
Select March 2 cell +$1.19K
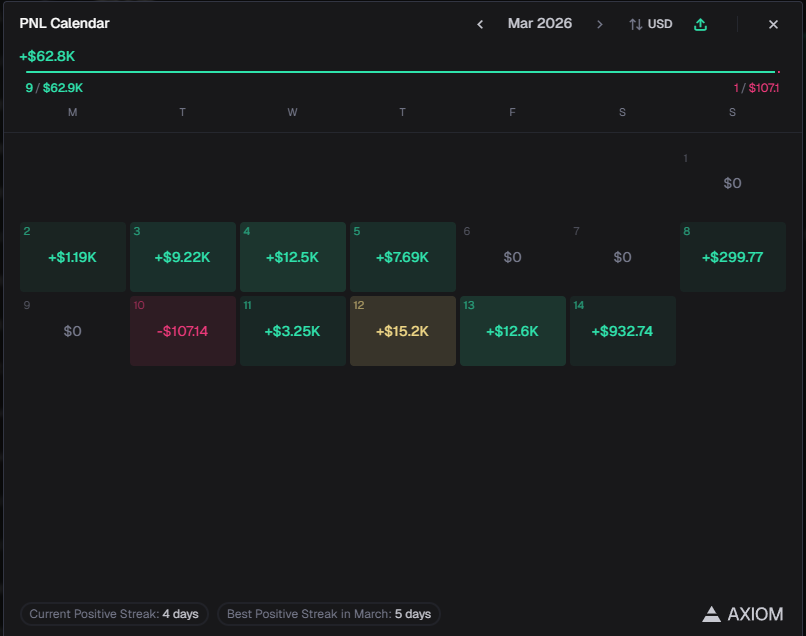pos(72,257)
